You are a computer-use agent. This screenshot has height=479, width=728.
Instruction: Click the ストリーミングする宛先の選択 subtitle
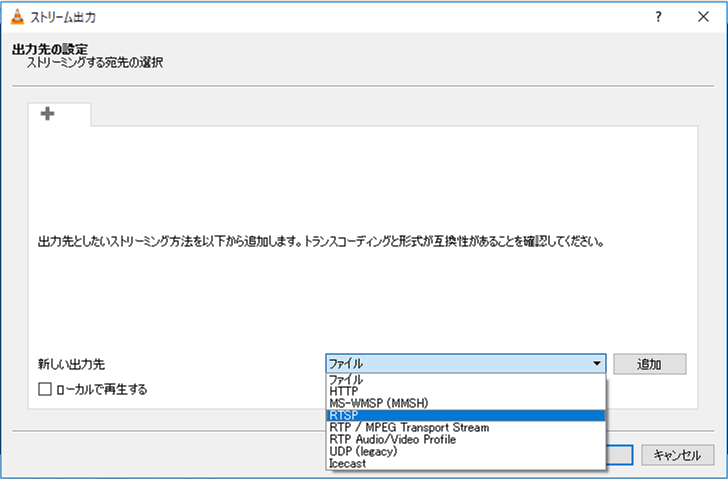pos(95,63)
